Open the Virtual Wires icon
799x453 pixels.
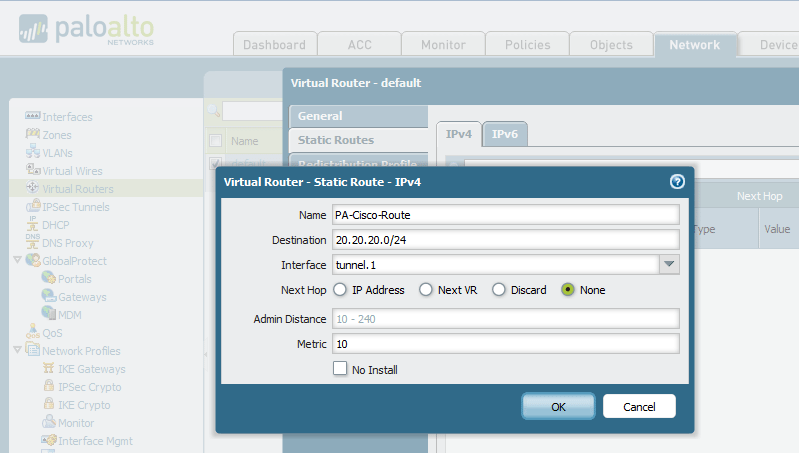[32, 171]
